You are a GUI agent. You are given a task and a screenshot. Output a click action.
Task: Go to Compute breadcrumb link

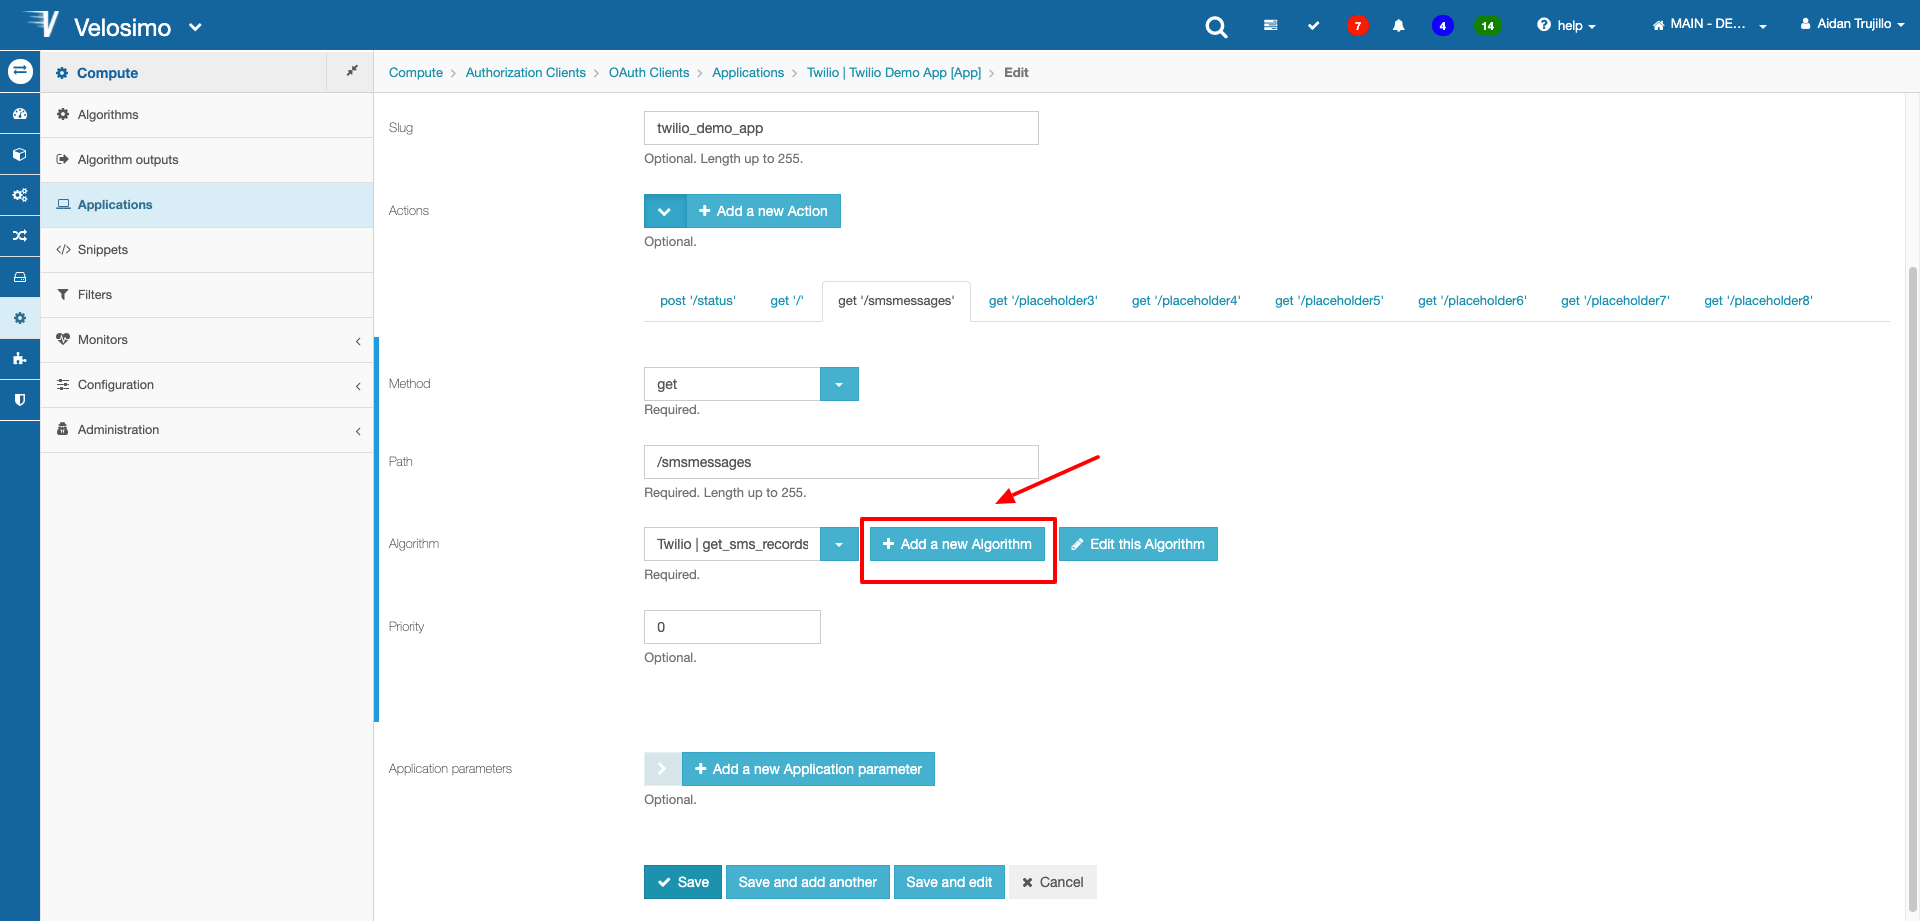pyautogui.click(x=416, y=73)
